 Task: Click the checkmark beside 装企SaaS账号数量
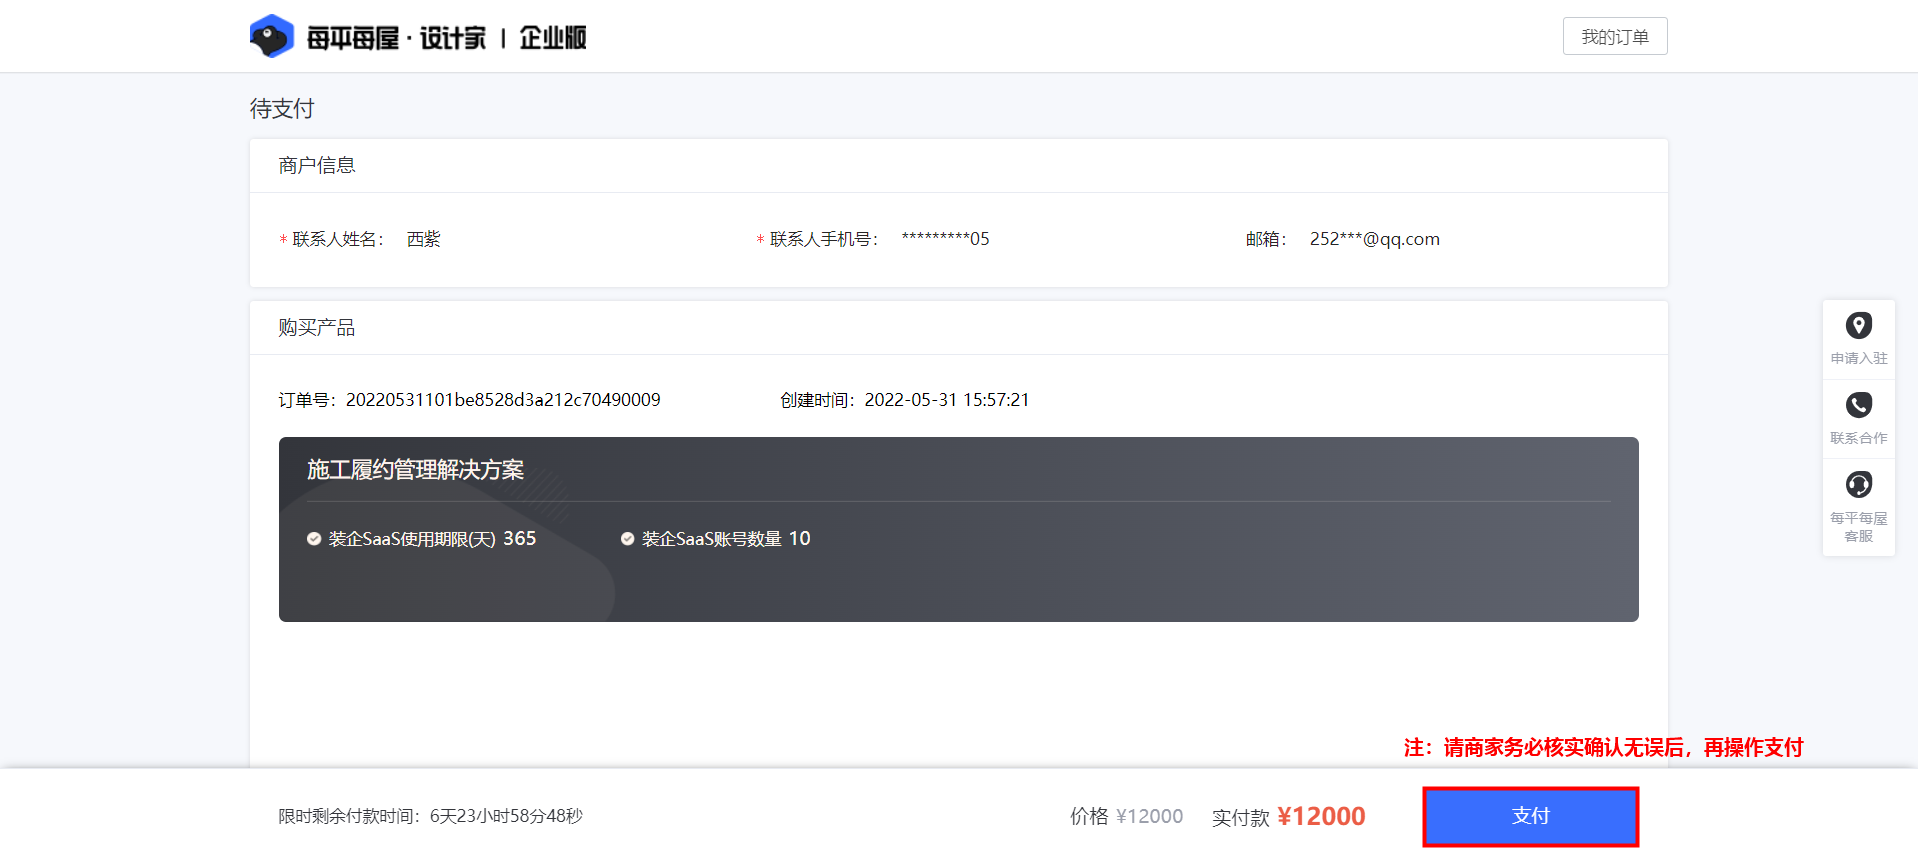click(x=627, y=539)
